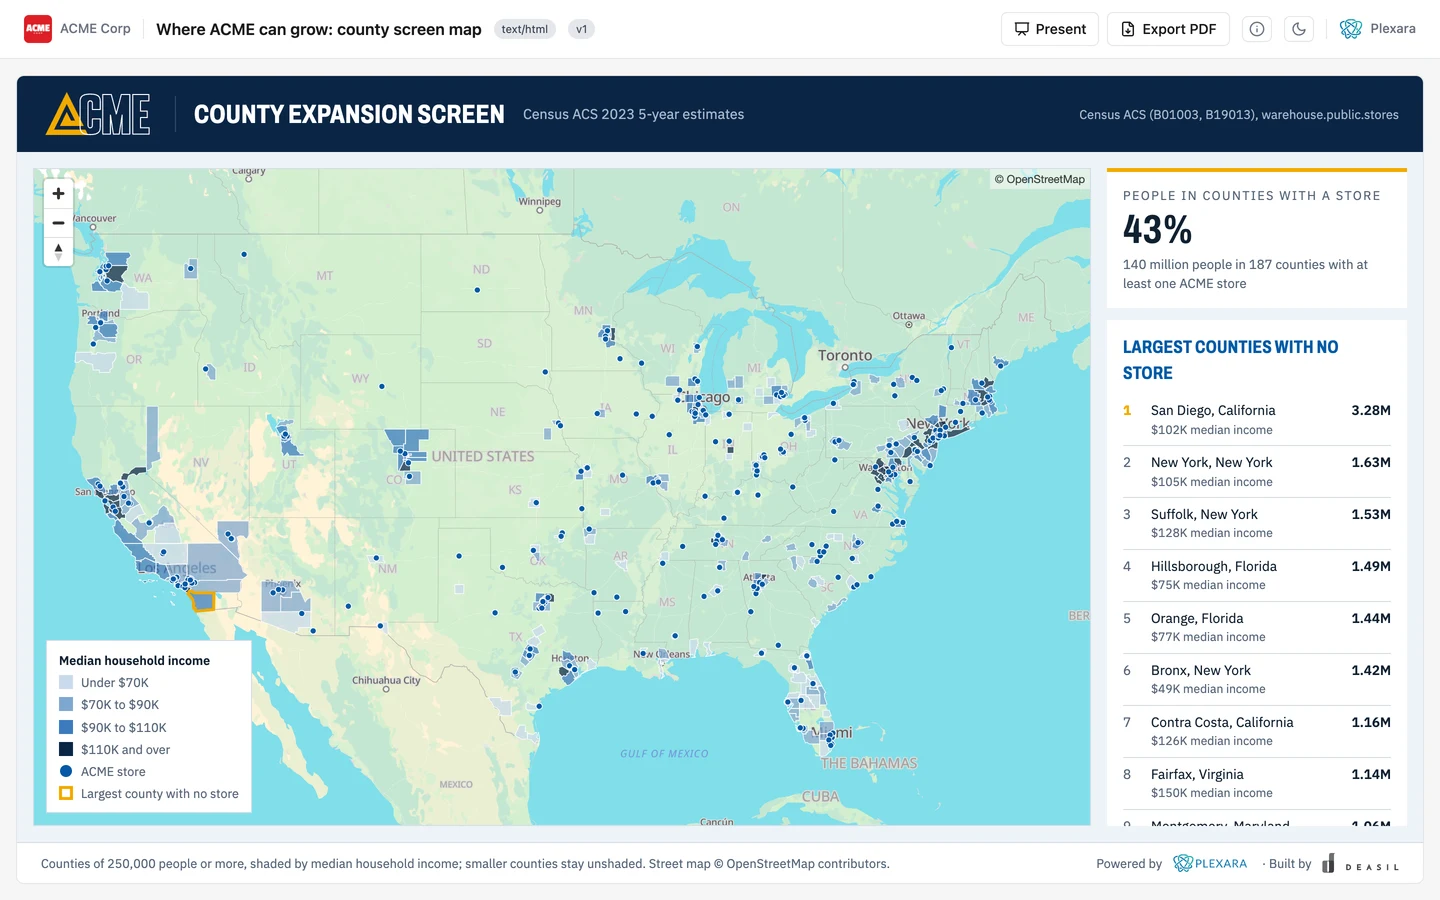
Task: Select Hillsborough, Florida row
Action: coord(1257,576)
